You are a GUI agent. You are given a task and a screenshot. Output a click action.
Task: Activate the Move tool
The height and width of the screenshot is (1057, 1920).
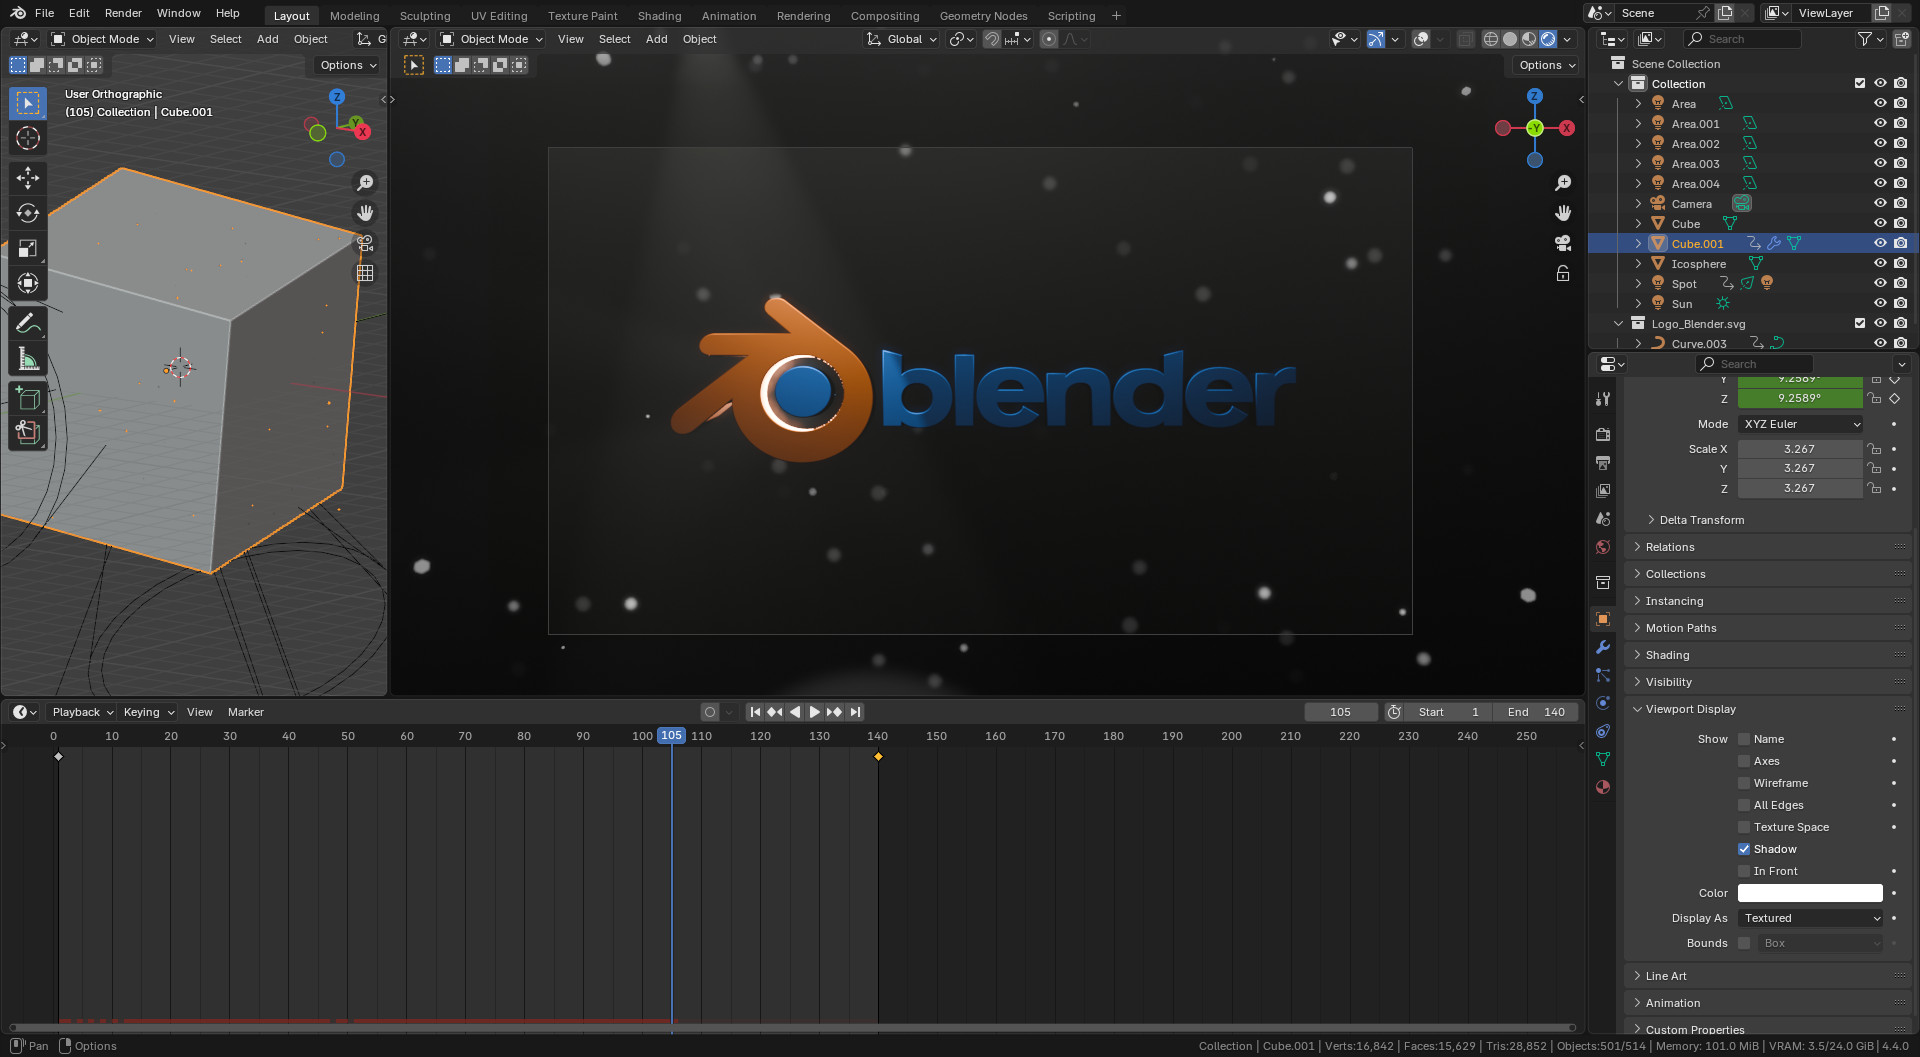[28, 178]
